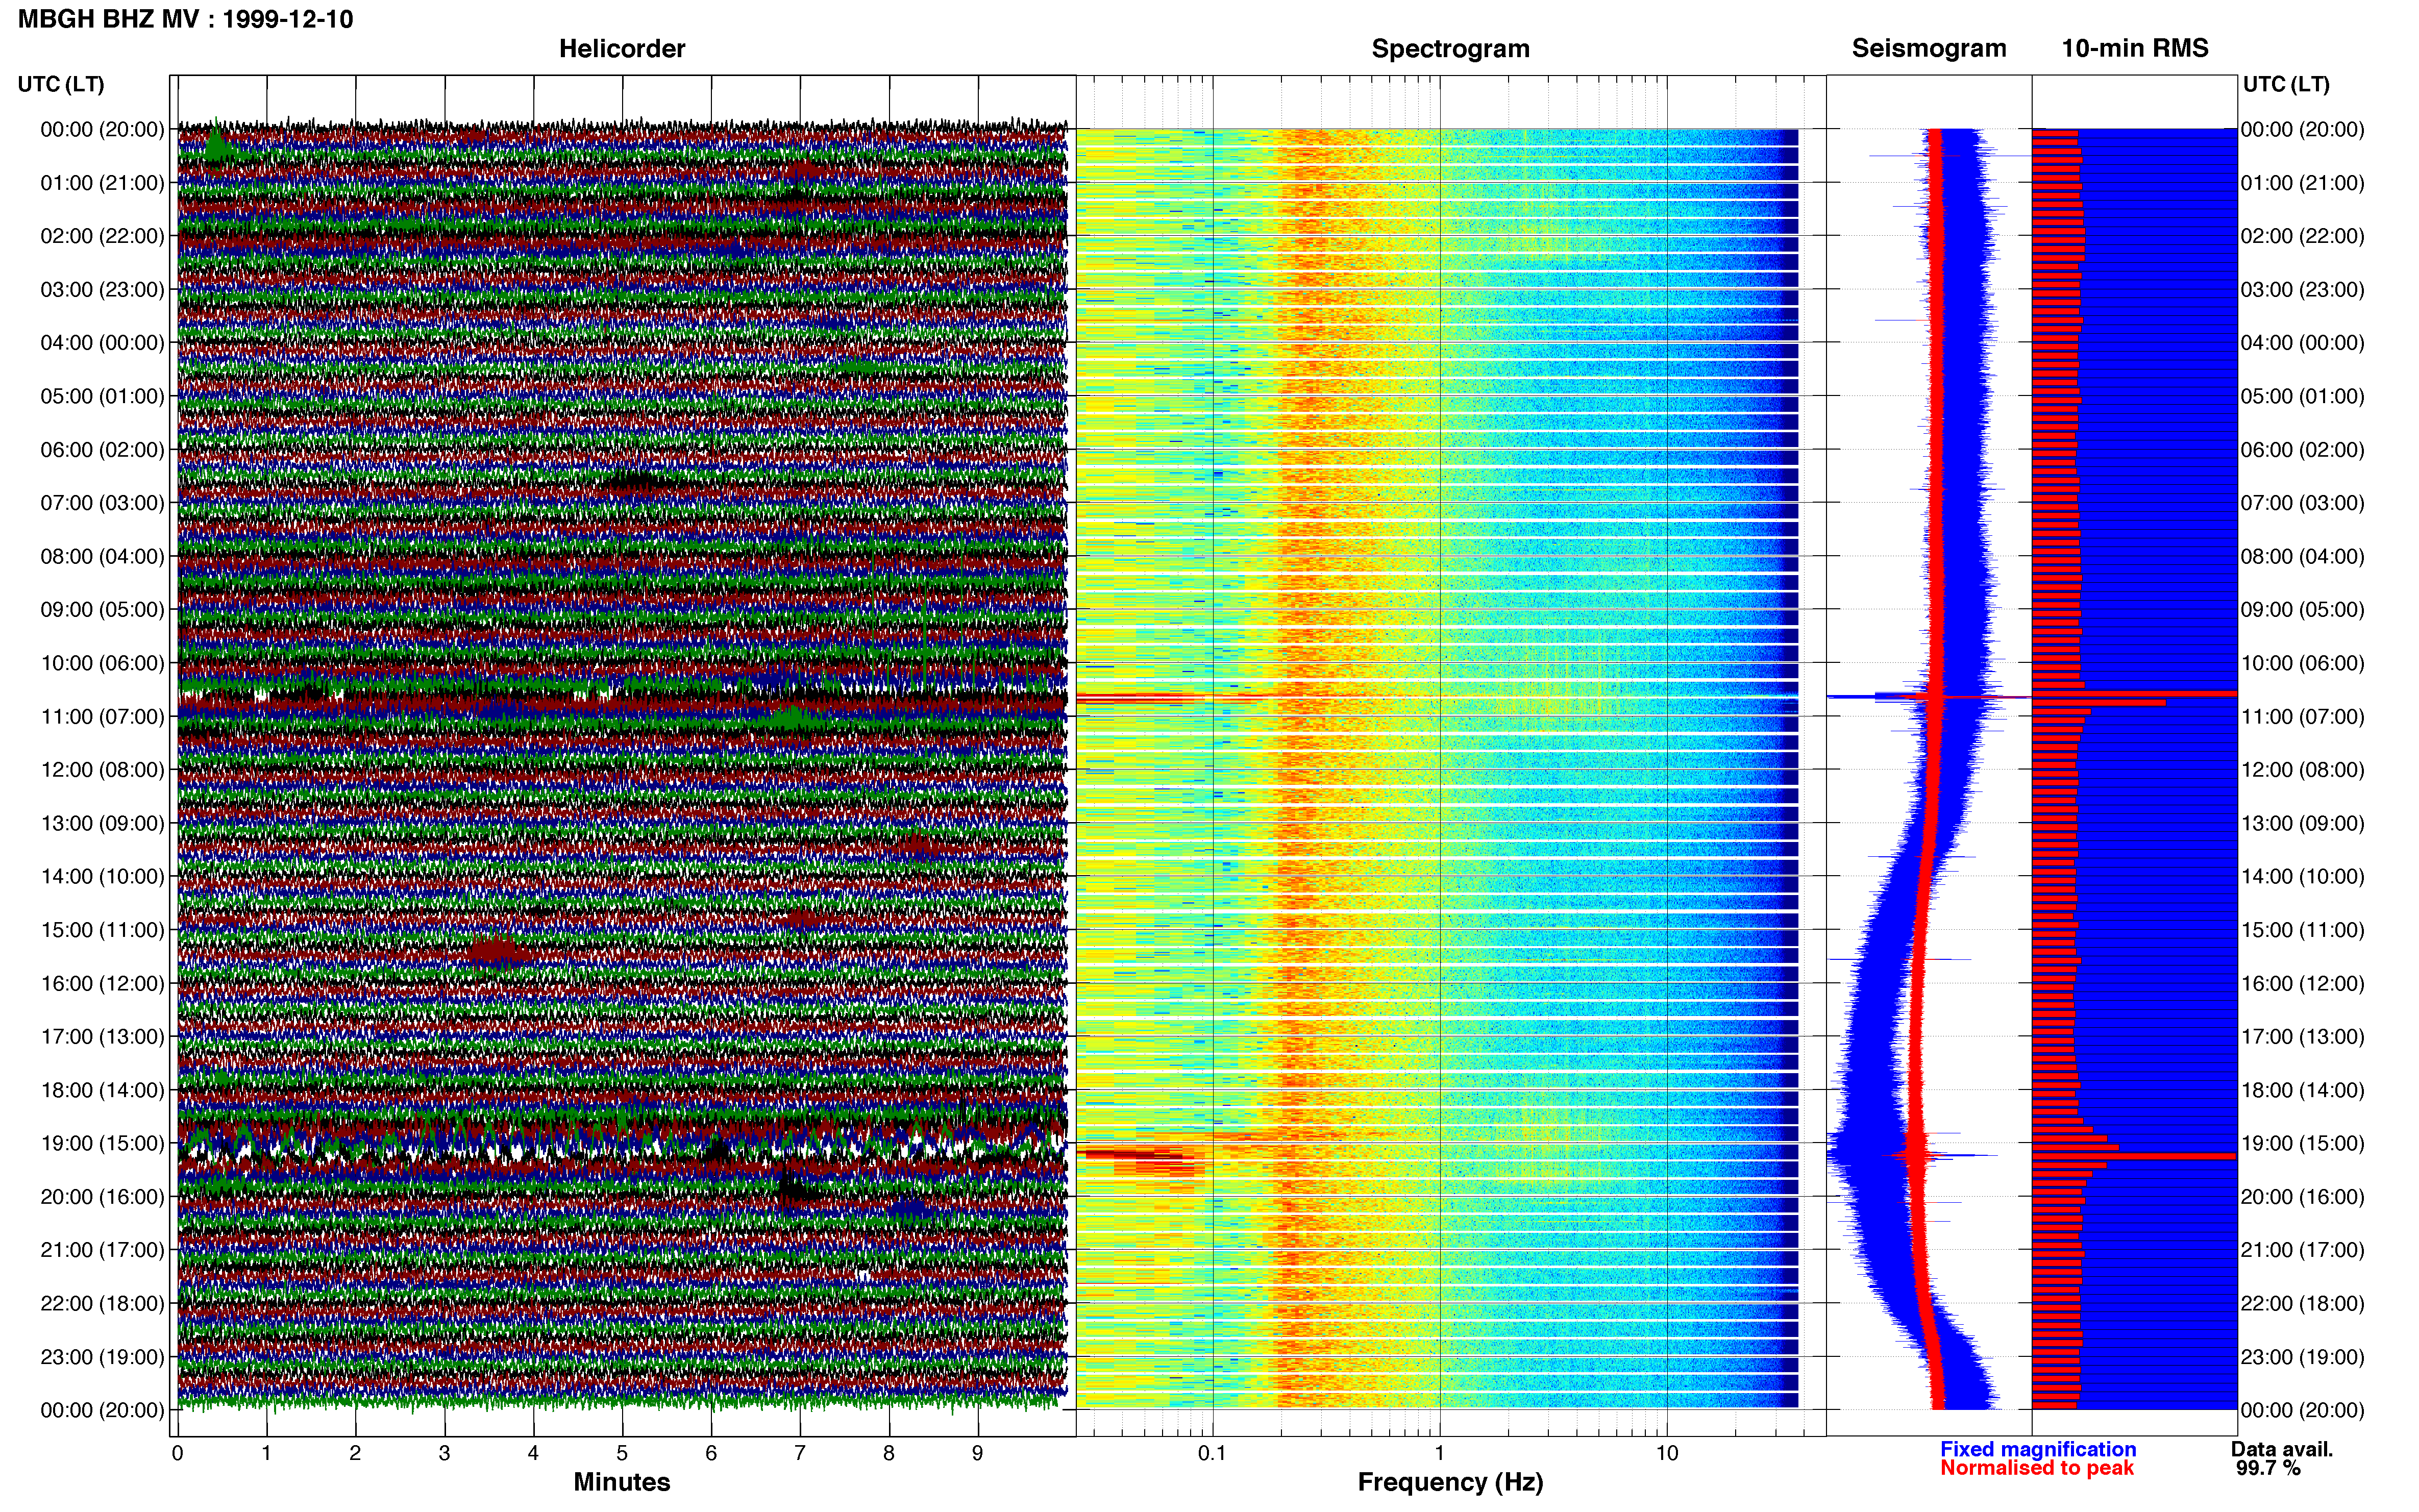Click 21:00 (17:00) on the RMS time axis

[x=2303, y=1250]
